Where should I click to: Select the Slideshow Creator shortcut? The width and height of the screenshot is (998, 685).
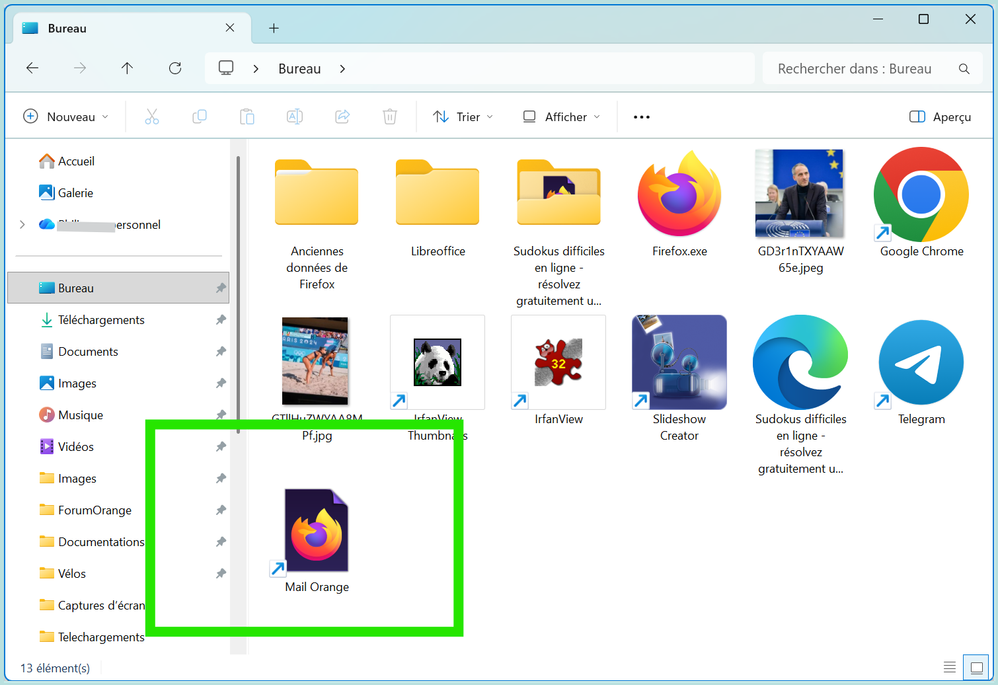click(679, 363)
